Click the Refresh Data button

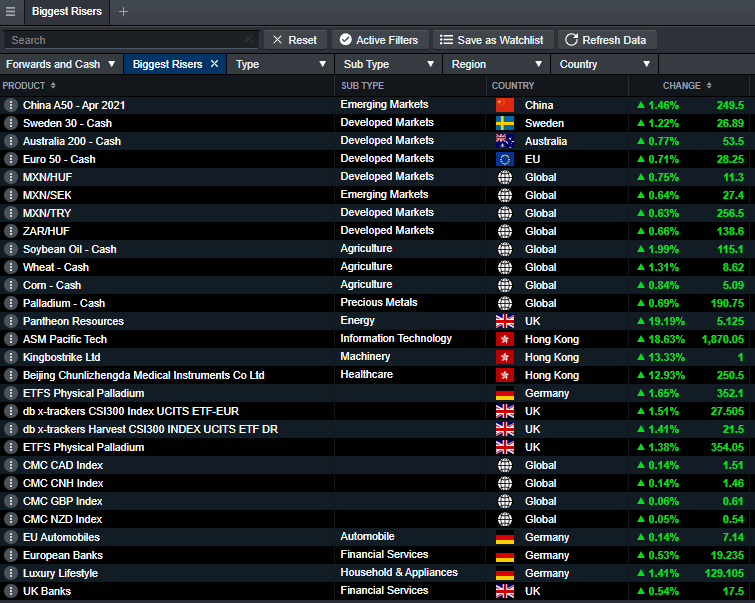pyautogui.click(x=606, y=39)
